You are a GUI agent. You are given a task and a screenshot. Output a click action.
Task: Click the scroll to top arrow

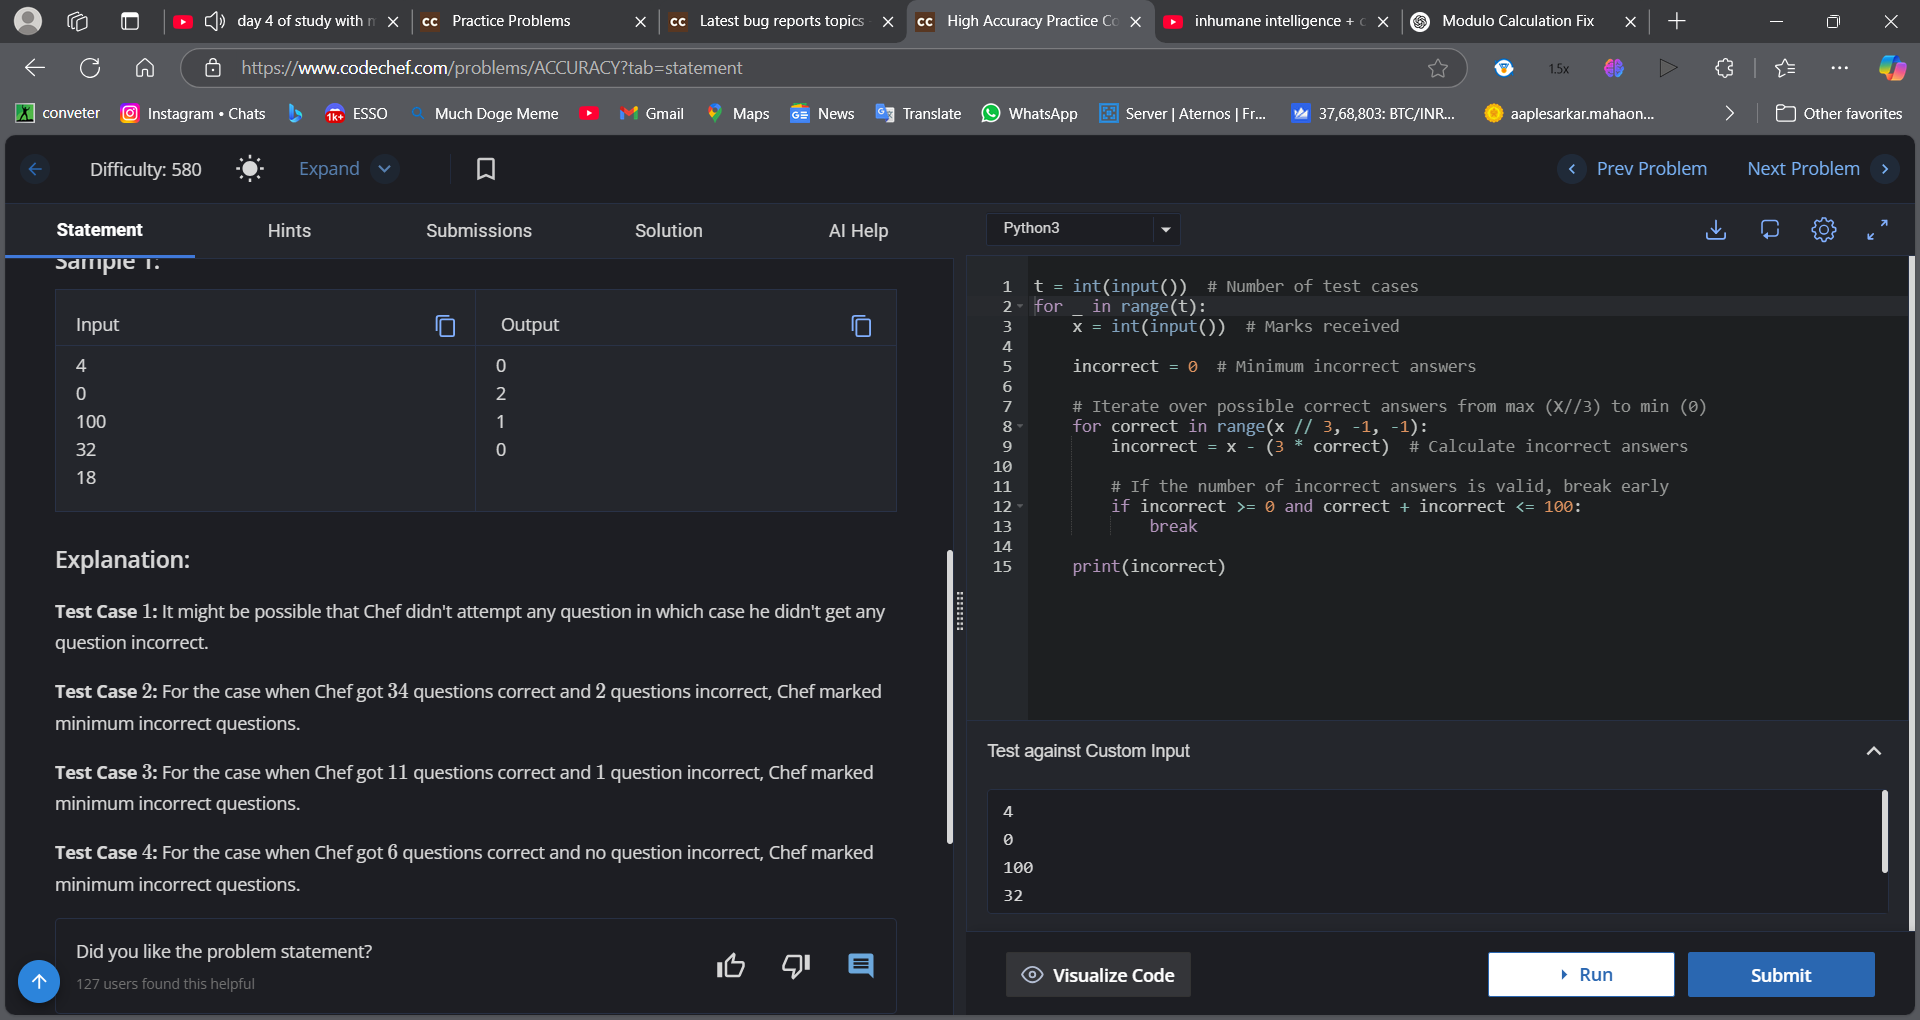point(39,981)
